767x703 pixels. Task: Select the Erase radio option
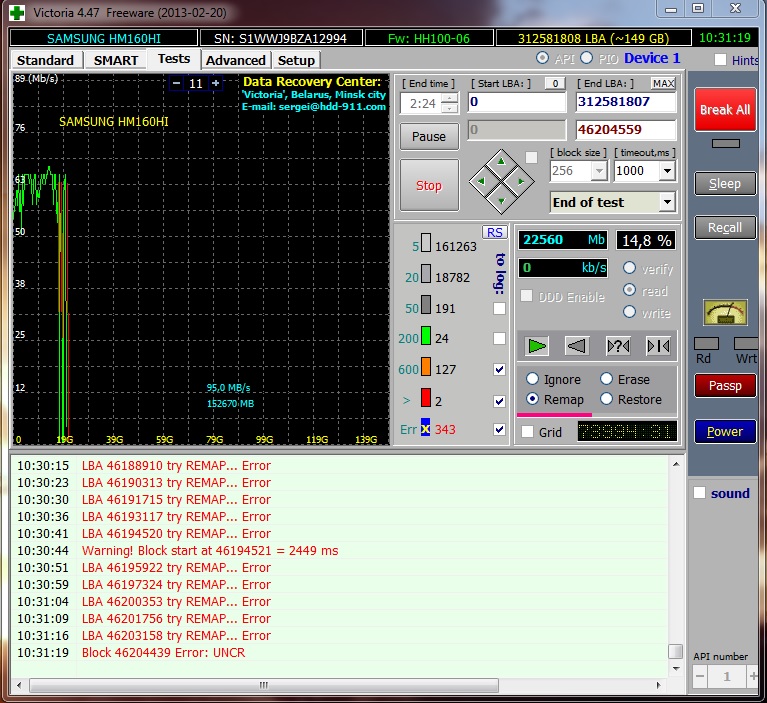tap(607, 379)
